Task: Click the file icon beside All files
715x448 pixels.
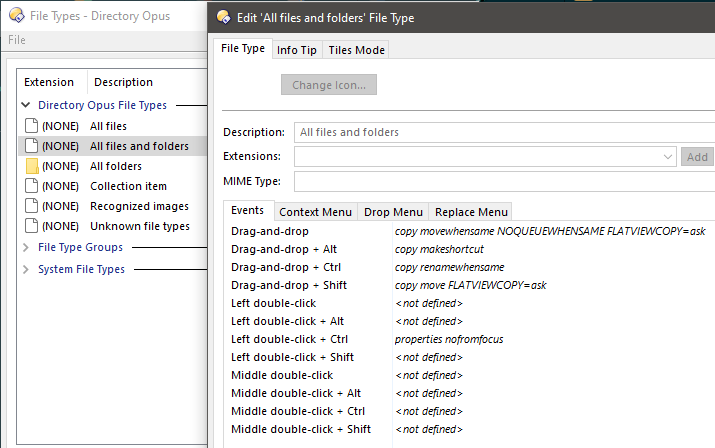Action: [x=31, y=126]
